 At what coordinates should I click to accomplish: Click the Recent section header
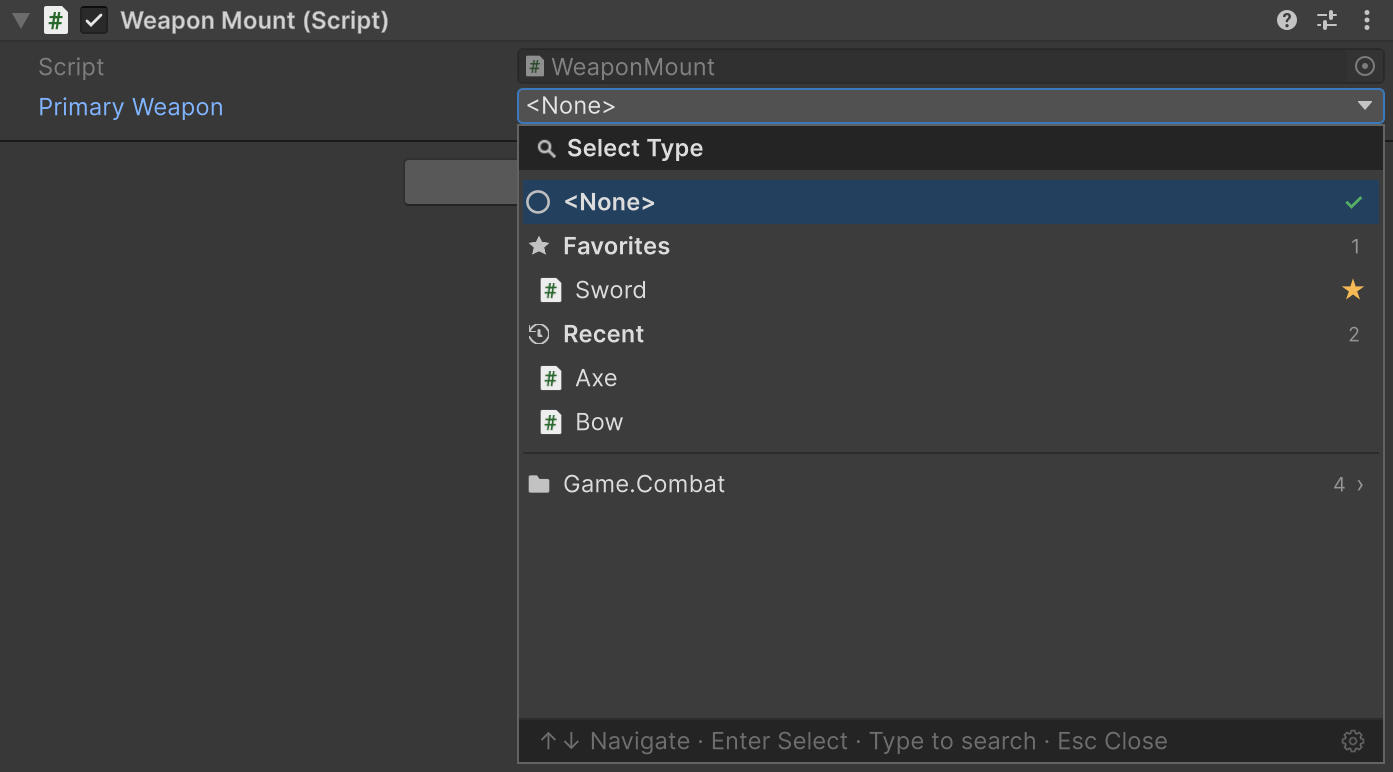pyautogui.click(x=951, y=334)
